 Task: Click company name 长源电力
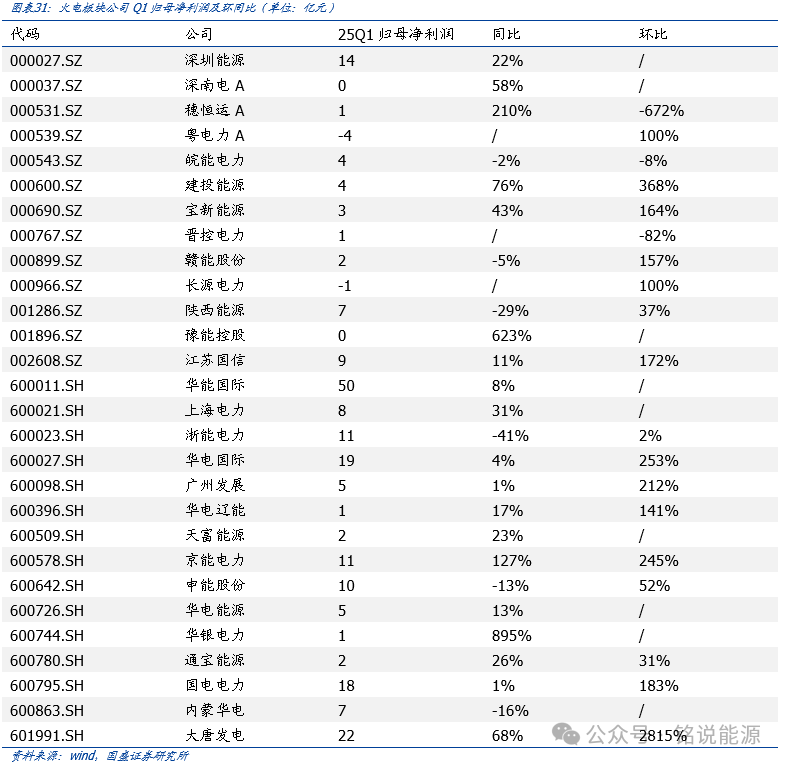215,285
